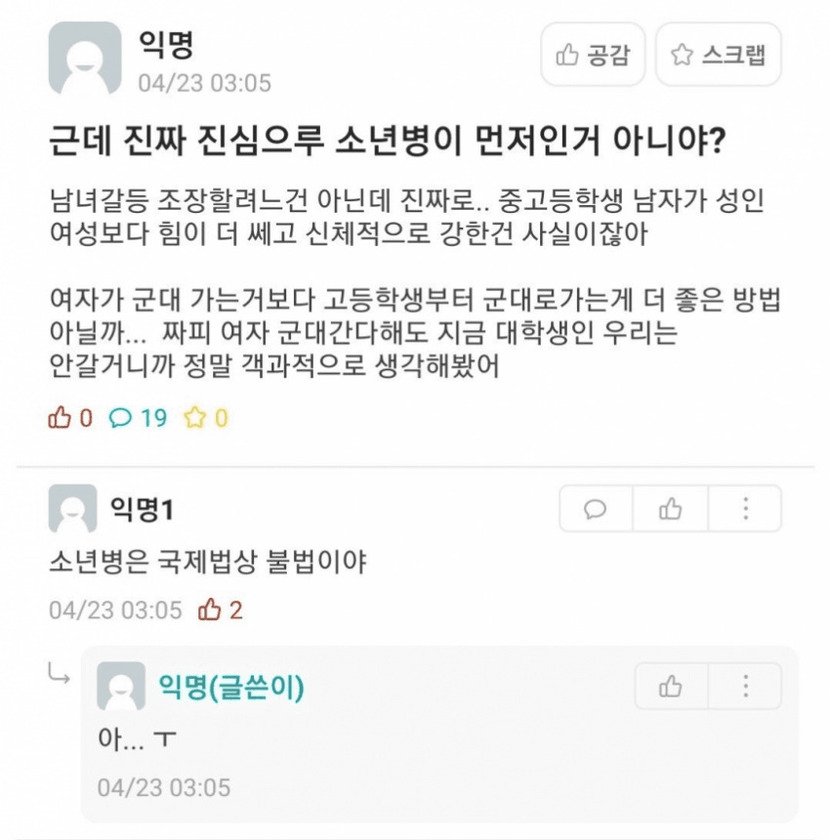Click the star scrap count icon
830x840 pixels.
194,418
